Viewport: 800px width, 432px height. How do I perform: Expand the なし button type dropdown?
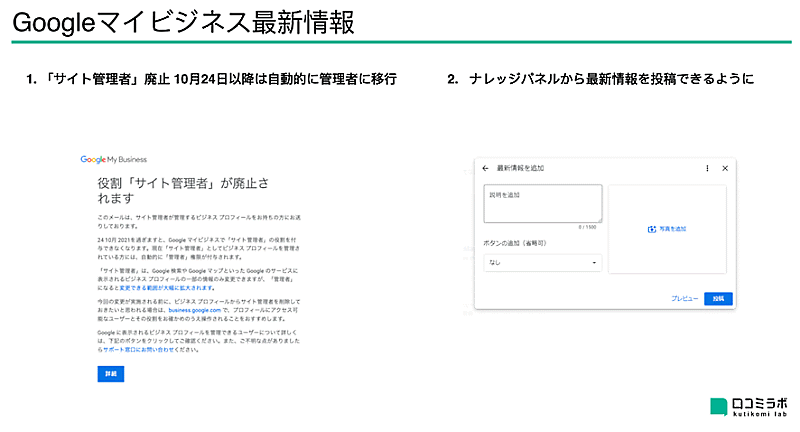point(542,263)
